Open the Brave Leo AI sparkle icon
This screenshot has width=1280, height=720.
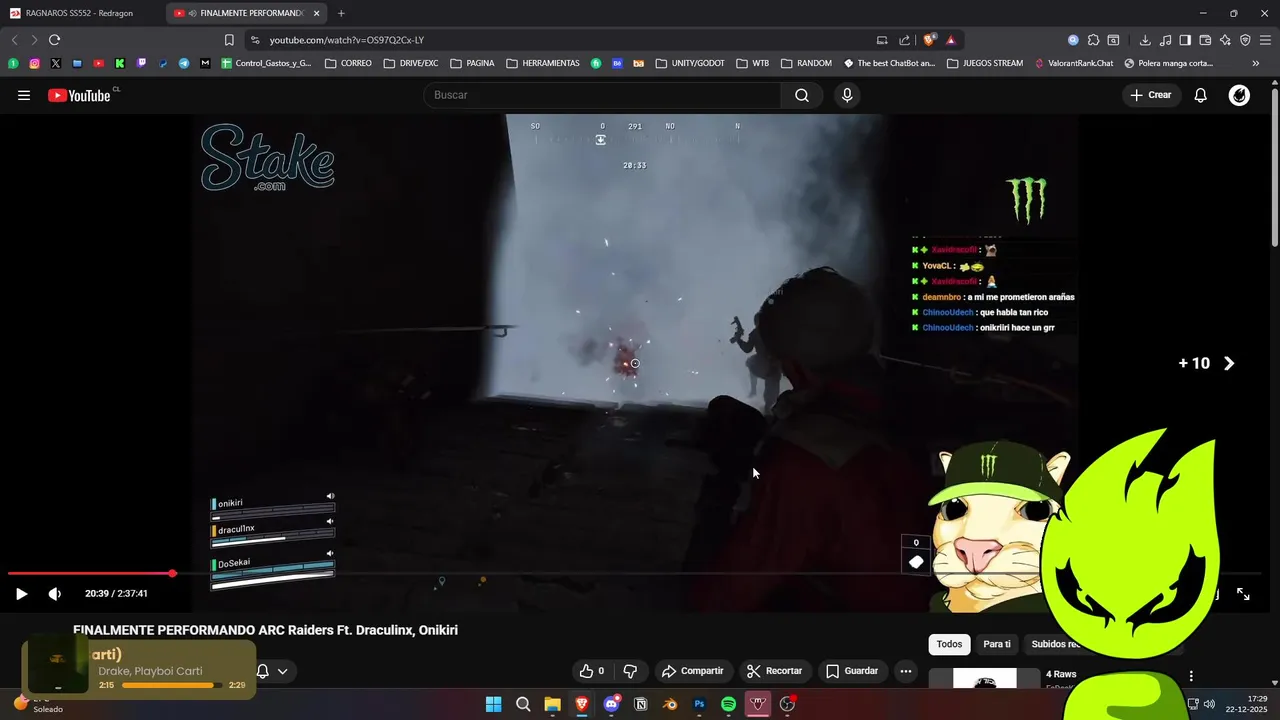click(1225, 40)
